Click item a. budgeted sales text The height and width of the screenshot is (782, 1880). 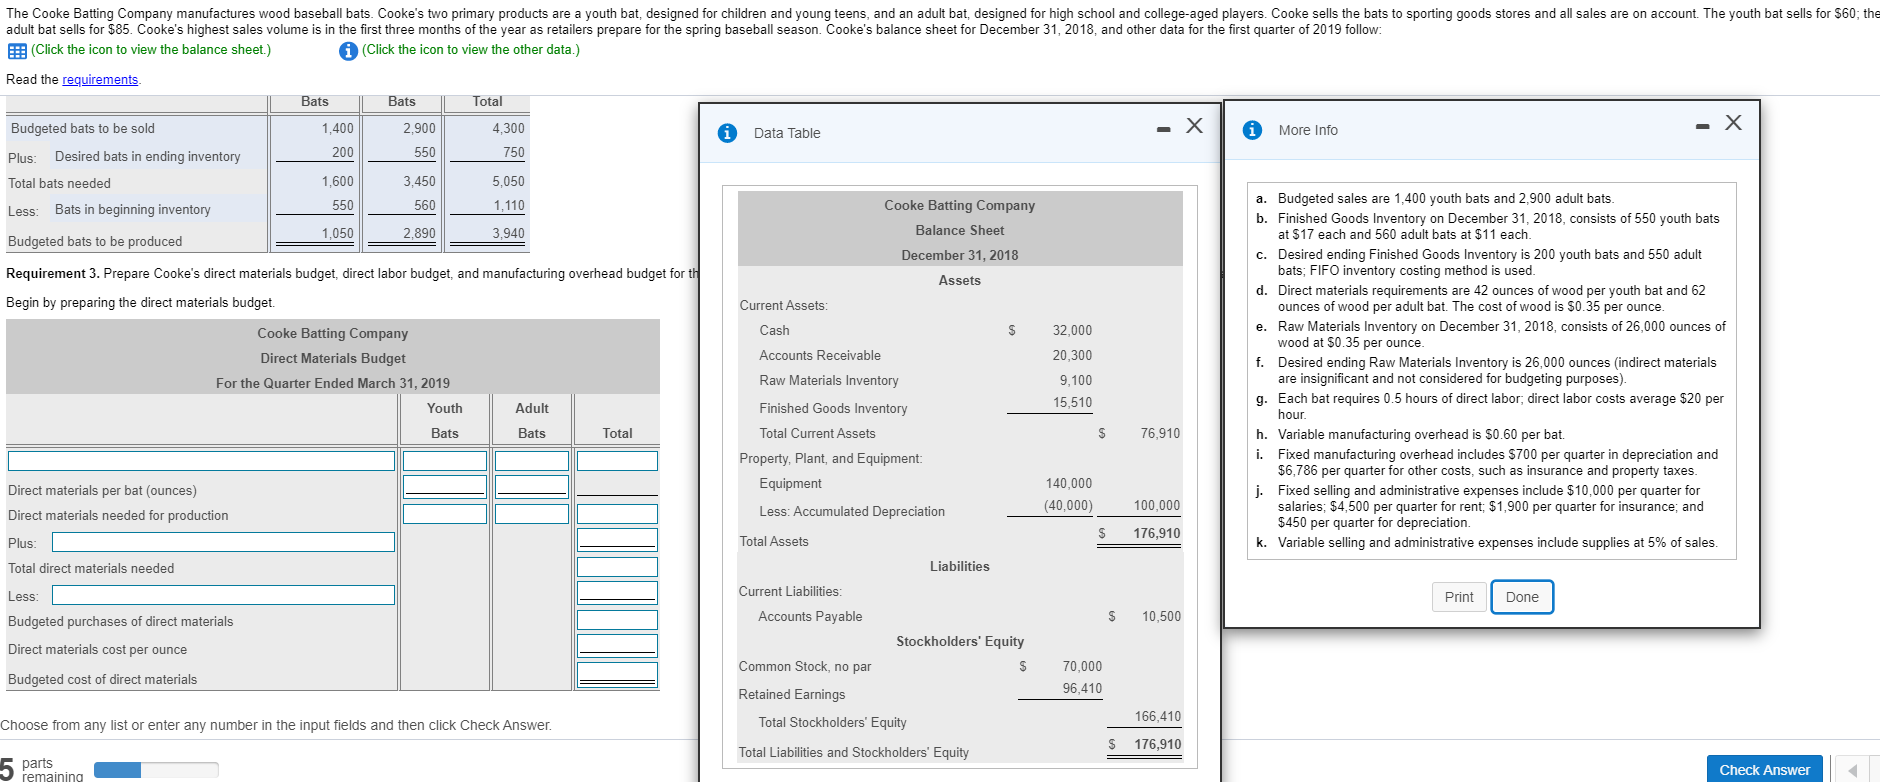coord(1446,199)
